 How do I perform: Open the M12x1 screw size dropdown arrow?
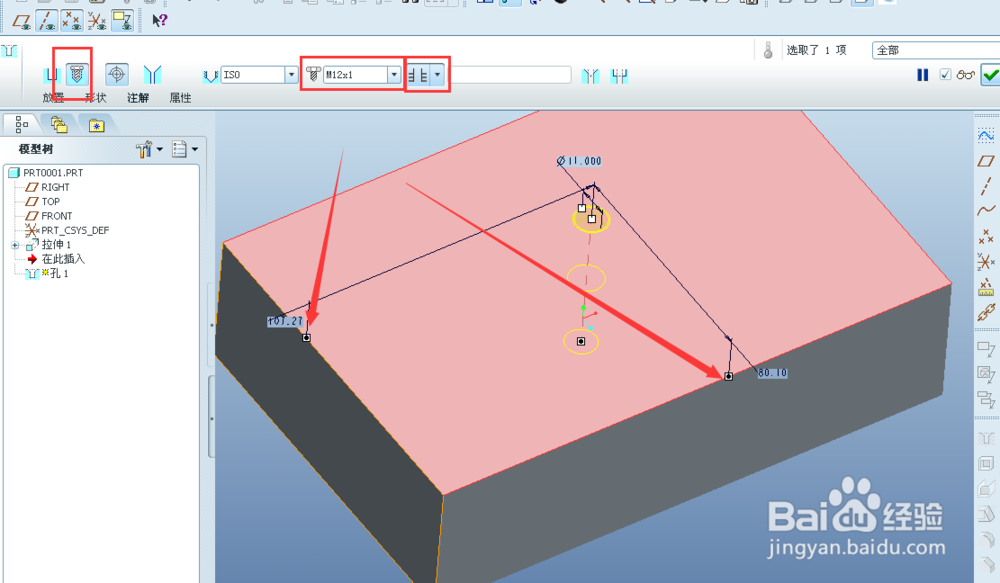click(394, 75)
